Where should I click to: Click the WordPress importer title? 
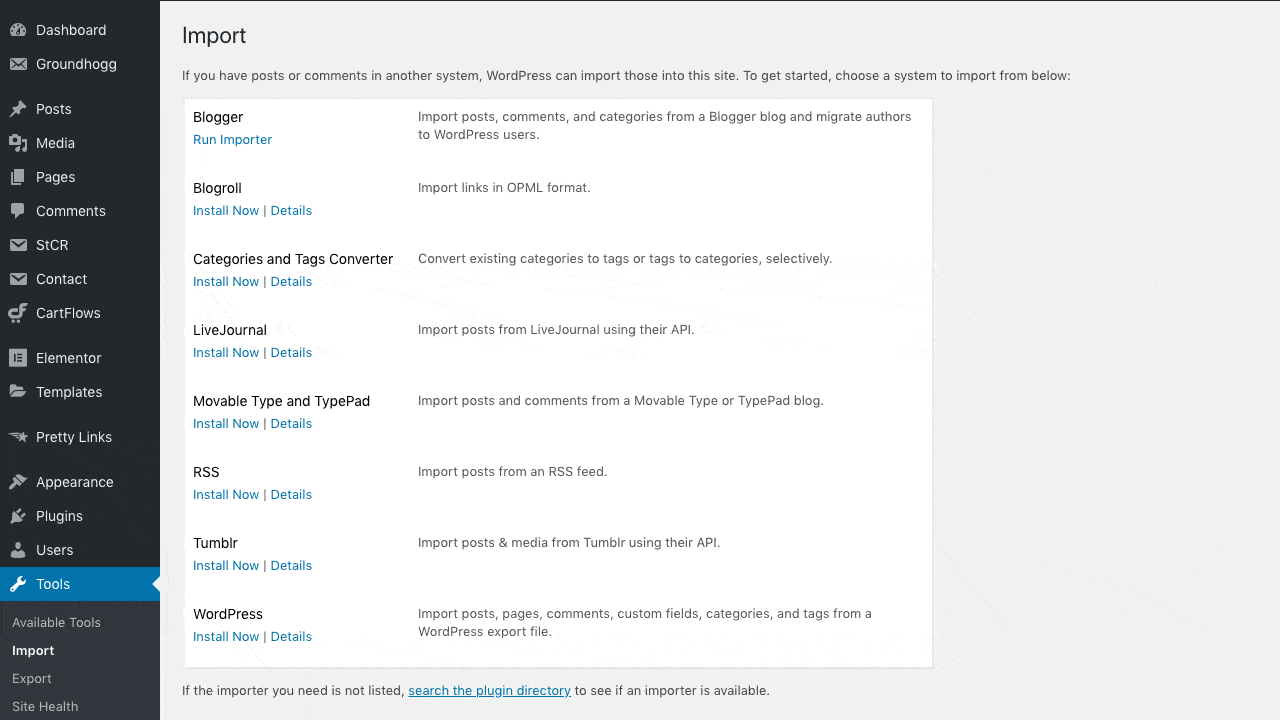[x=228, y=614]
